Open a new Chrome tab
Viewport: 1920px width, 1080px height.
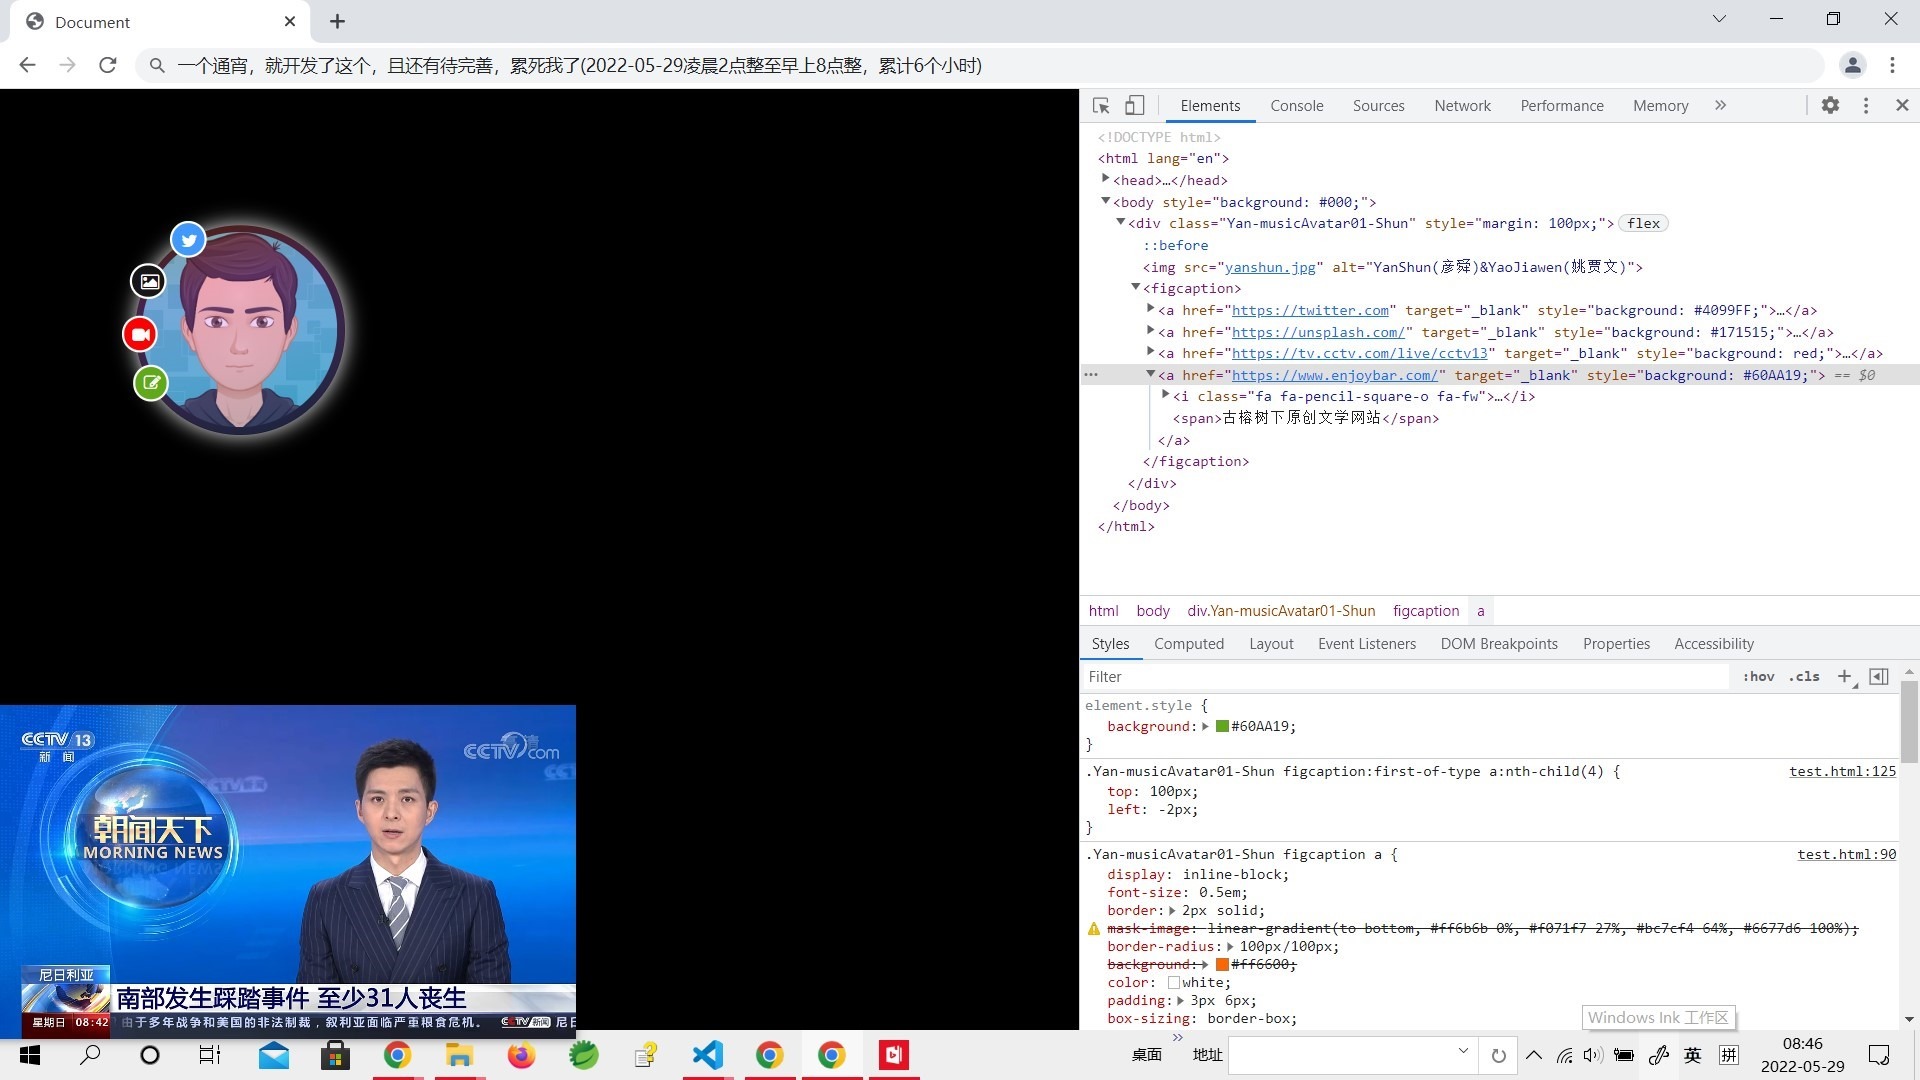337,21
